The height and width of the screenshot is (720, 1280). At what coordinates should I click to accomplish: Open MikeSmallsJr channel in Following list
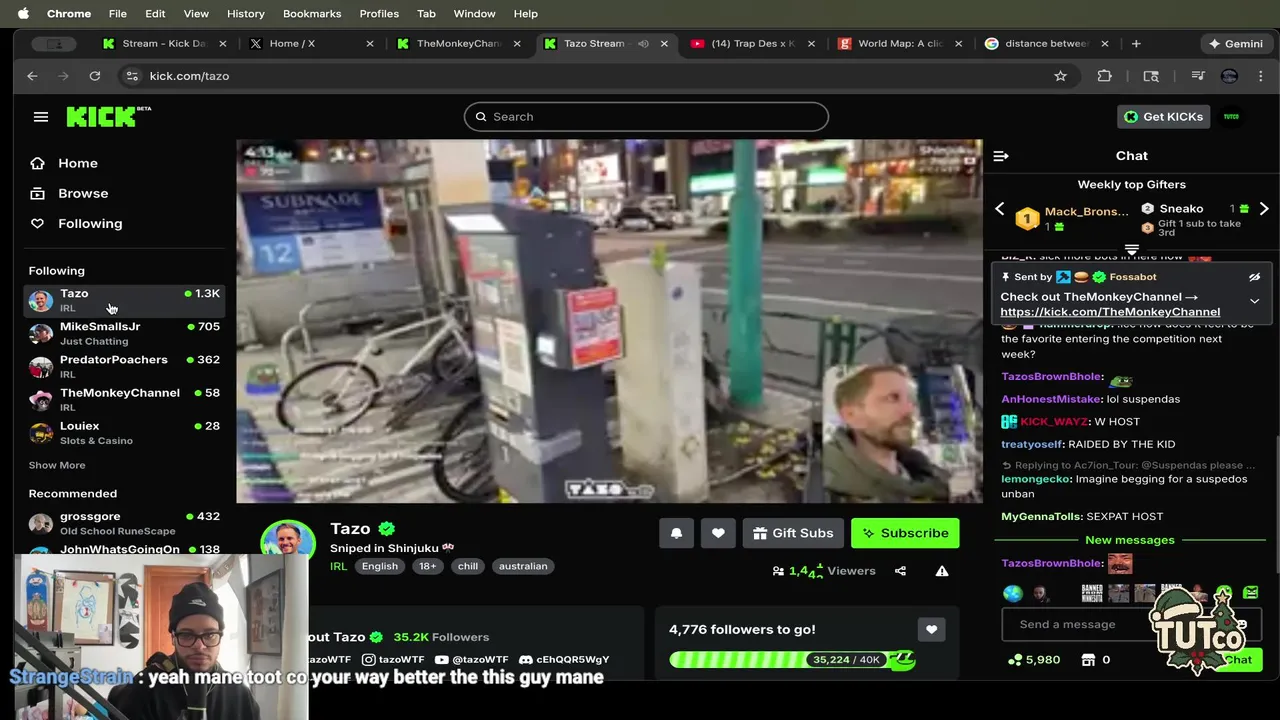pyautogui.click(x=124, y=333)
